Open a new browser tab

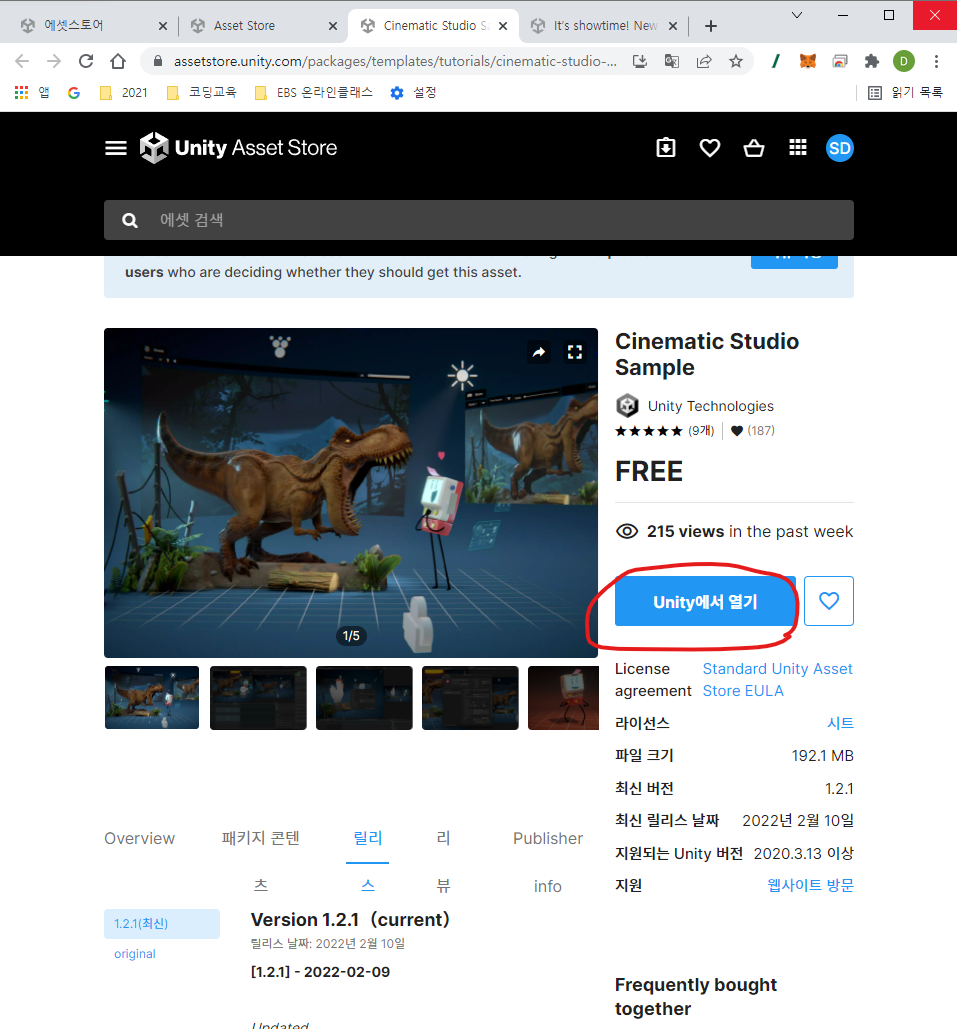(x=710, y=26)
